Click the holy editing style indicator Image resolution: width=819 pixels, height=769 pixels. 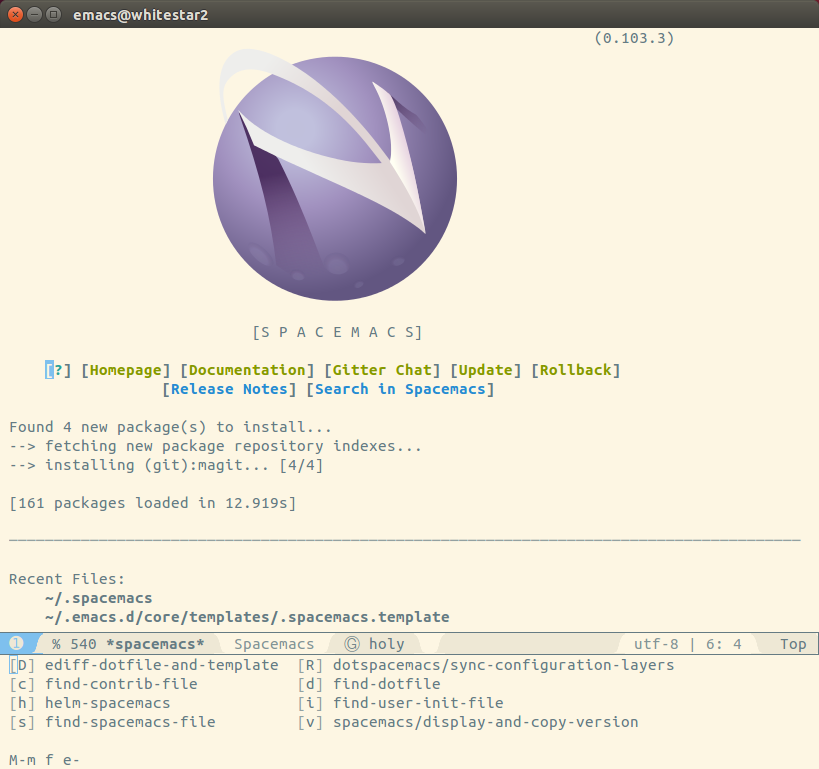[x=387, y=644]
